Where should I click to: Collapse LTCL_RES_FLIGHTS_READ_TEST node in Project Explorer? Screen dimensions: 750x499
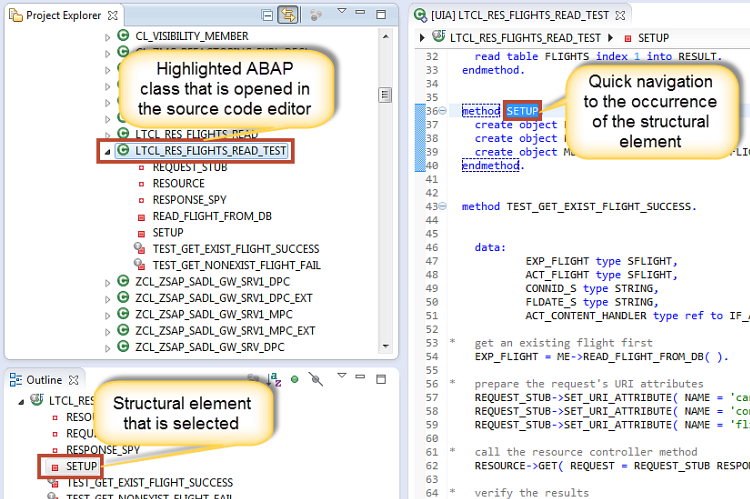click(108, 152)
